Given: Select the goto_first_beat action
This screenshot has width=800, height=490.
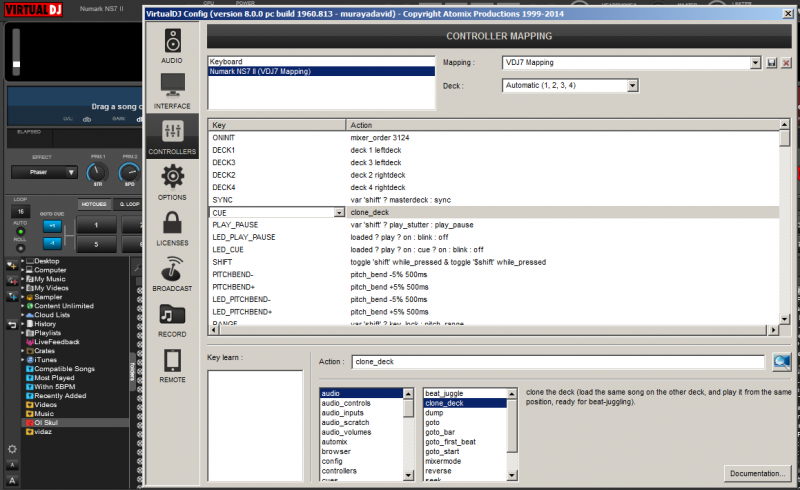Looking at the screenshot, I should tap(465, 442).
